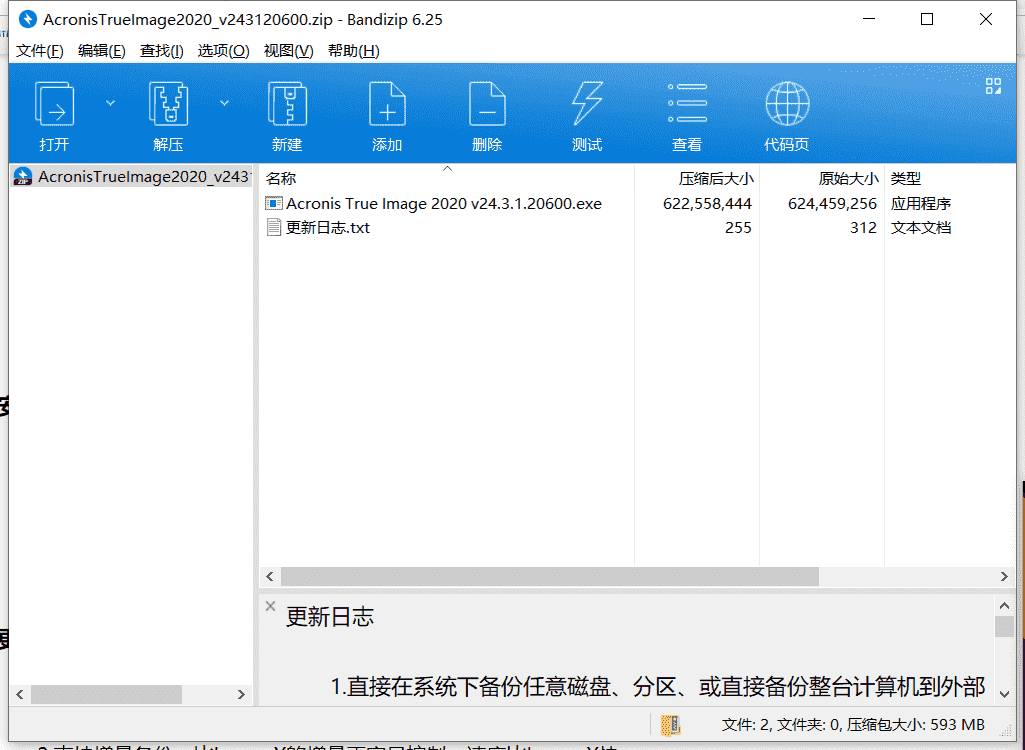Maximize the Bandizip window
Viewport: 1025px width, 750px height.
point(927,19)
